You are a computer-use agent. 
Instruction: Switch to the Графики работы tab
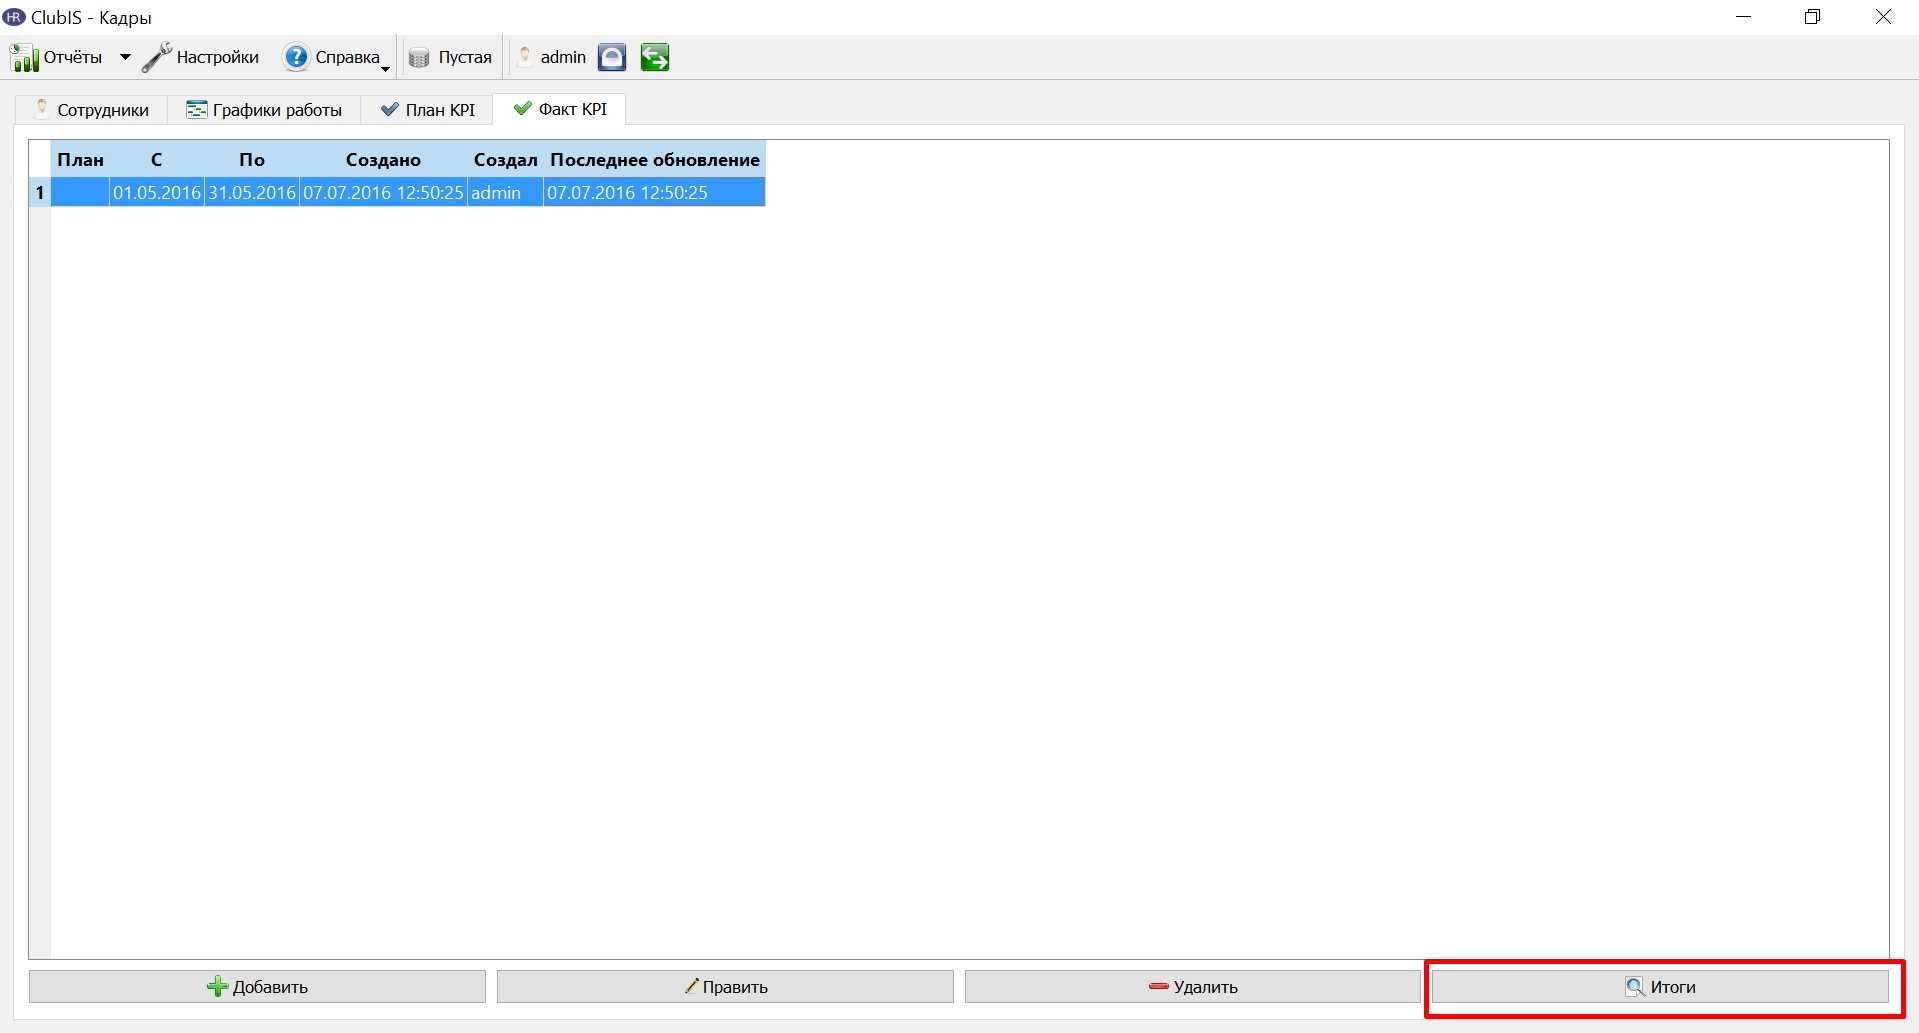pyautogui.click(x=264, y=110)
